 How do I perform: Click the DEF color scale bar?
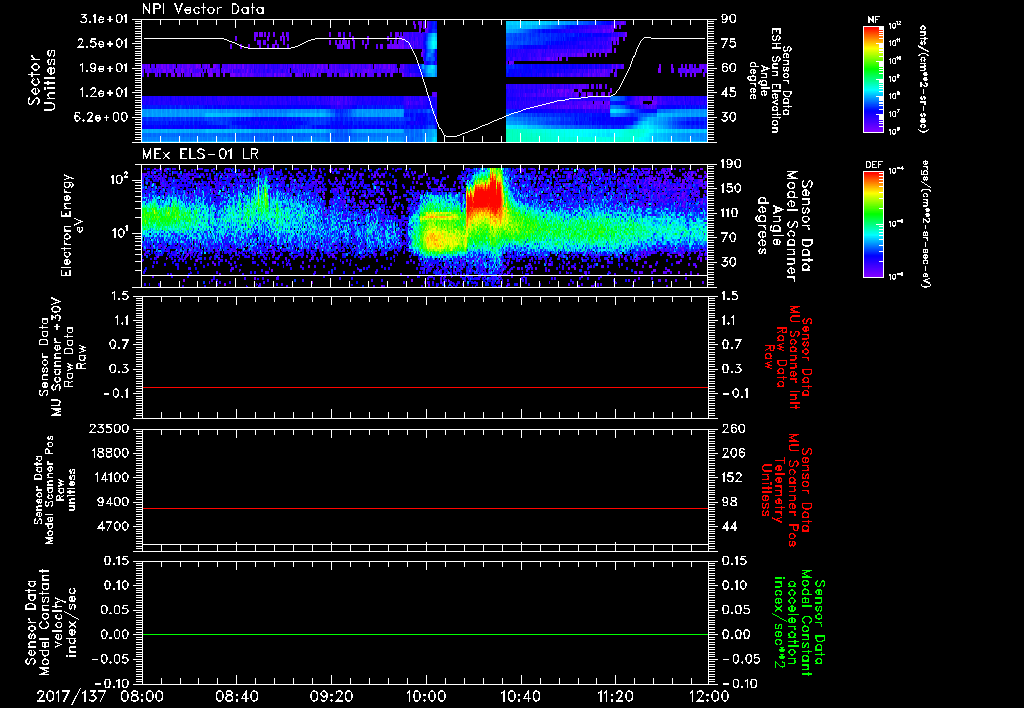click(x=873, y=224)
